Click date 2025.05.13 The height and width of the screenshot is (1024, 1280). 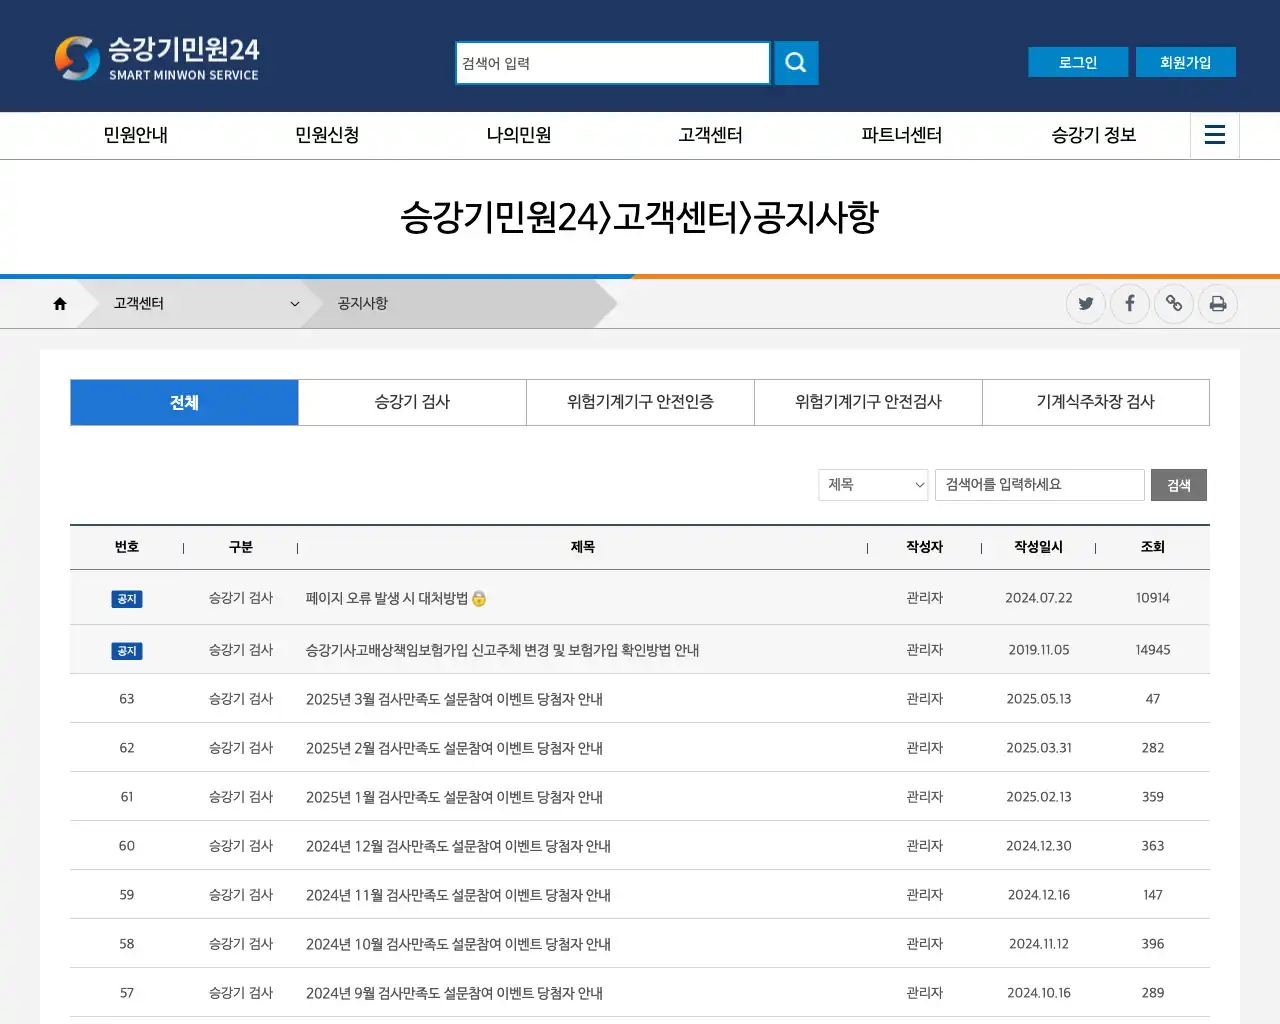click(1039, 699)
